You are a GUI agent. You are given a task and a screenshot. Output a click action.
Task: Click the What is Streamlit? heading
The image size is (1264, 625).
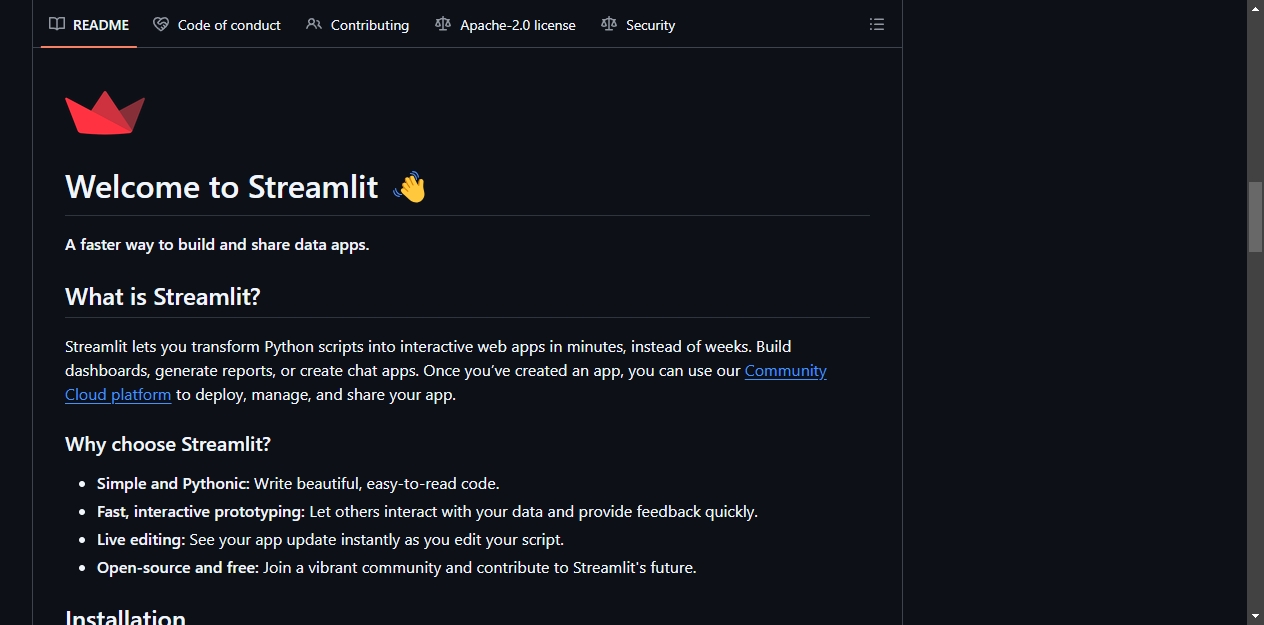(163, 297)
